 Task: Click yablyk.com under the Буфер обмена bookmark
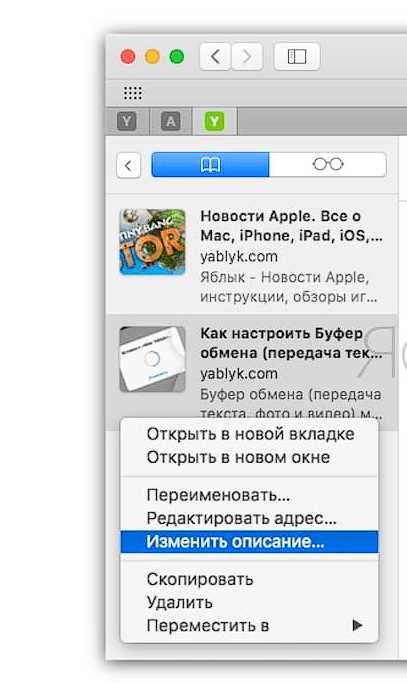(239, 374)
